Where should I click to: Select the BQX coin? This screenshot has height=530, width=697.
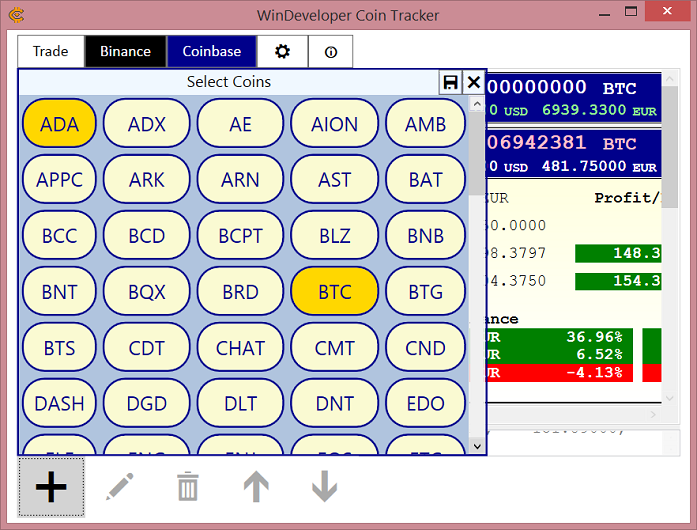tap(147, 291)
